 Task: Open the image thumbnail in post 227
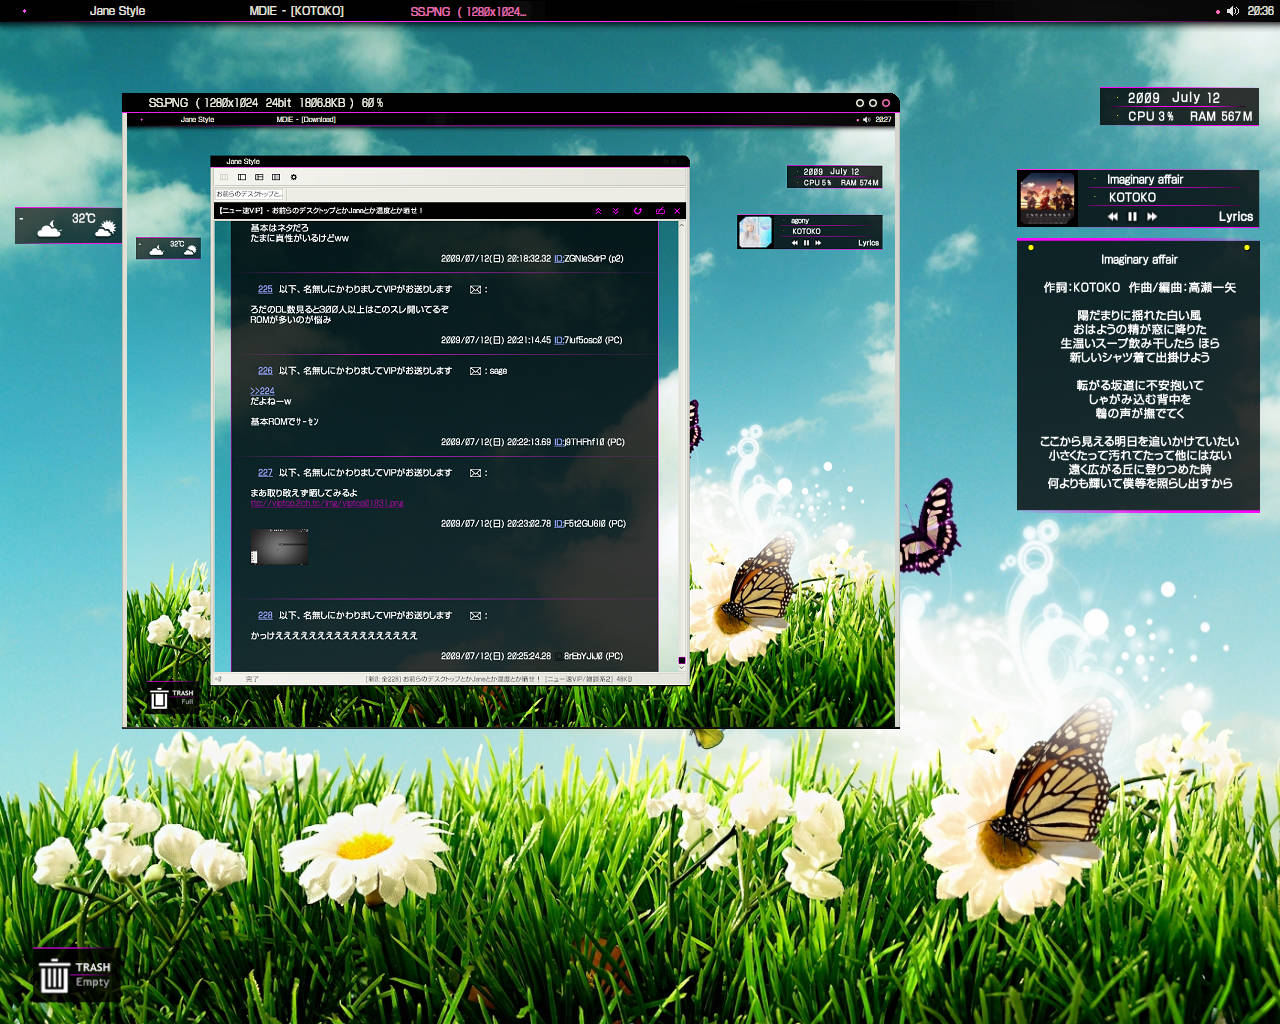point(279,547)
